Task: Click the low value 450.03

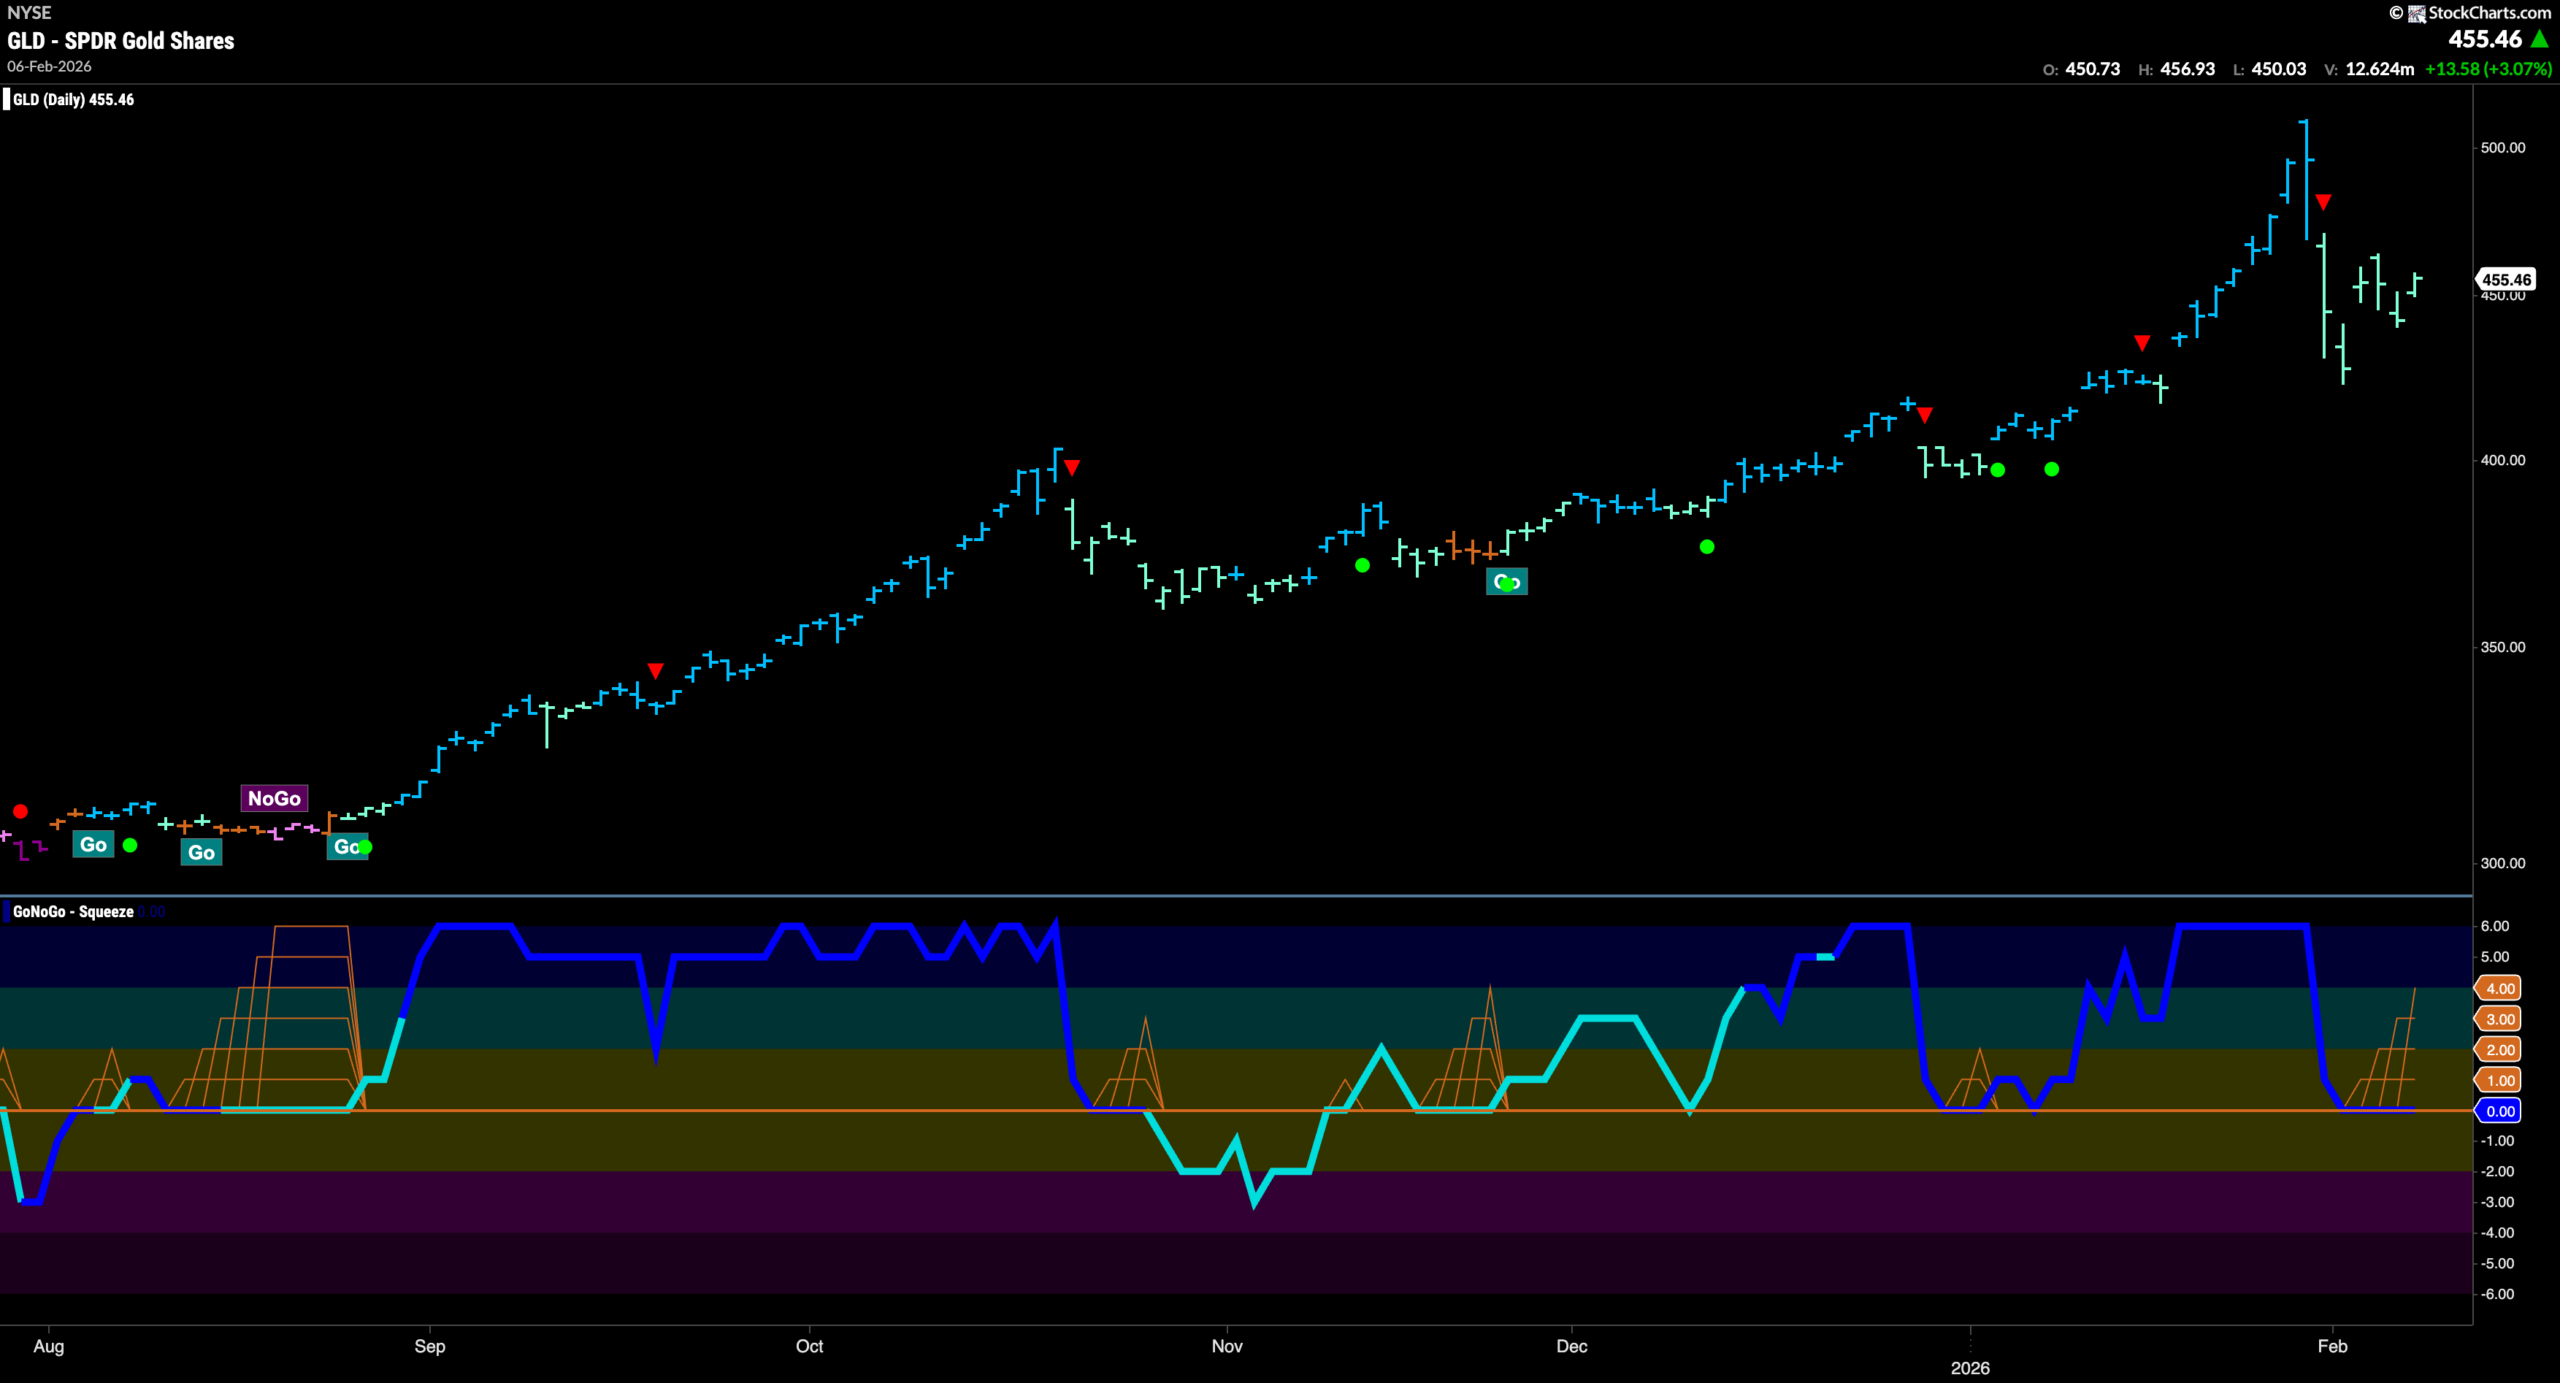Action: click(2278, 69)
